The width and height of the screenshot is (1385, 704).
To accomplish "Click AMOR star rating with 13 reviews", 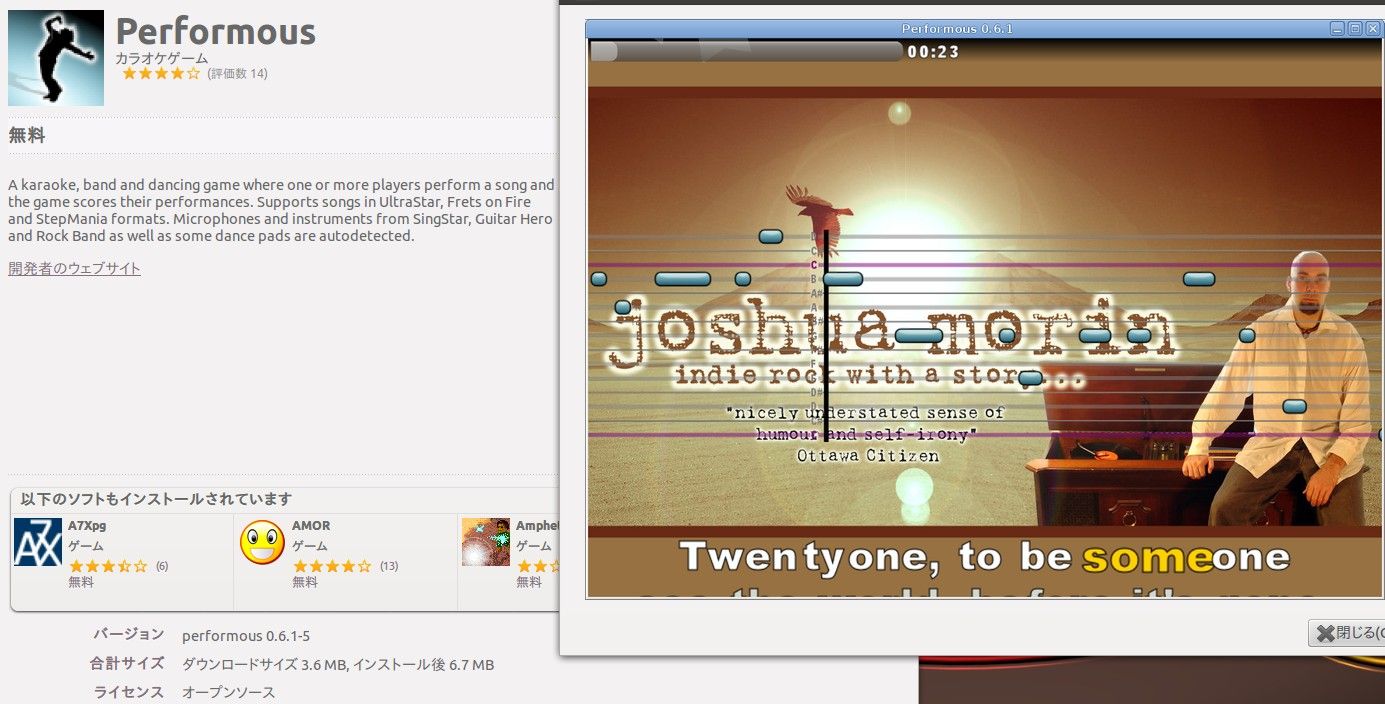I will point(332,566).
